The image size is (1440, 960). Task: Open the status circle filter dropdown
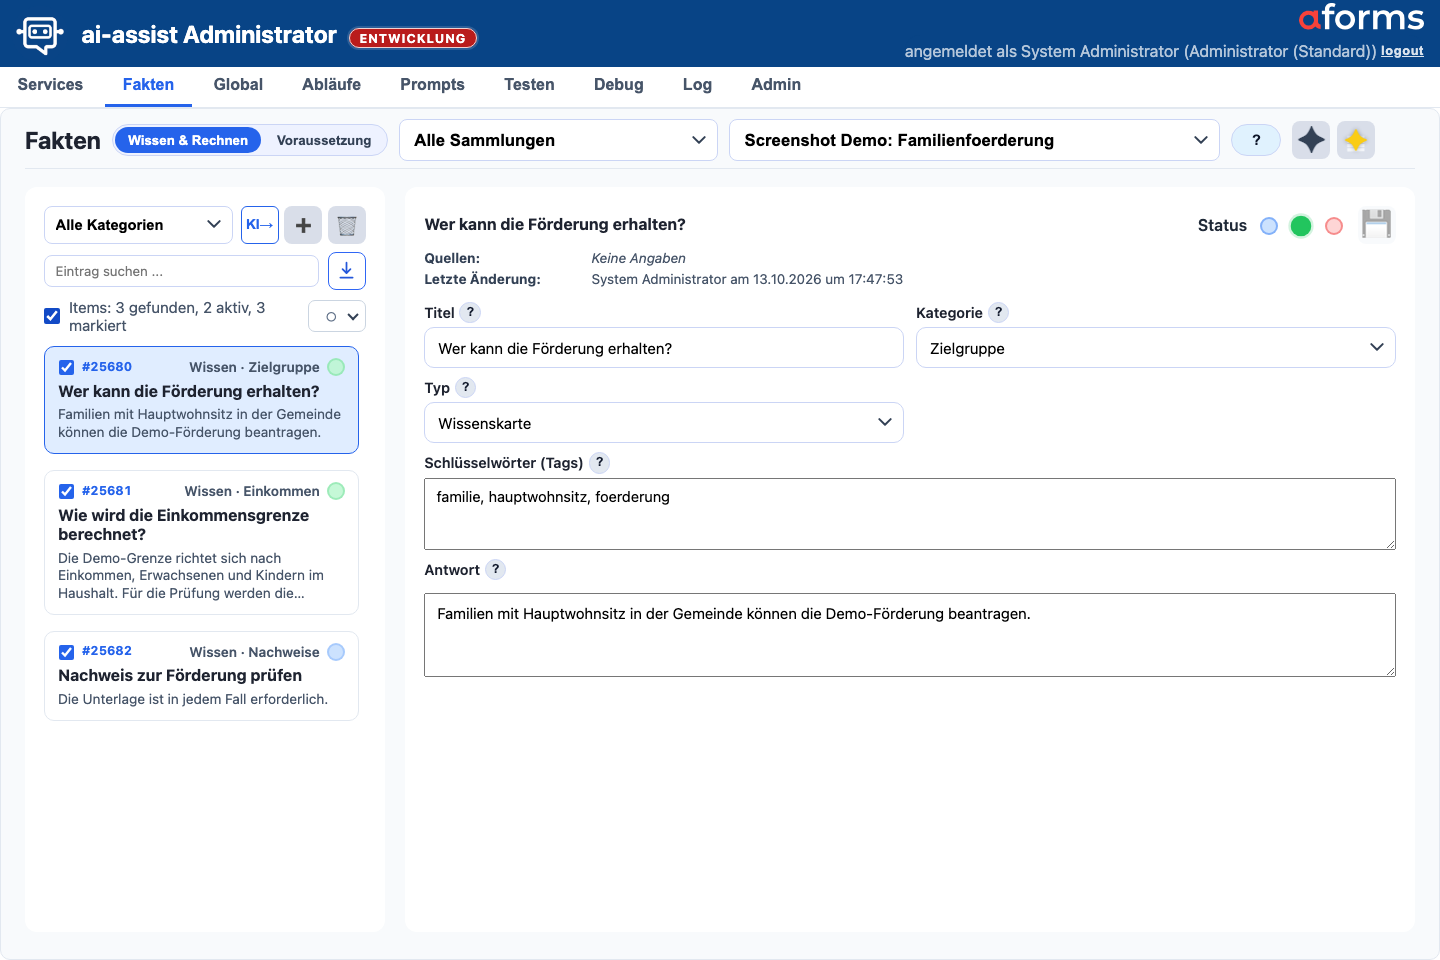coord(337,316)
